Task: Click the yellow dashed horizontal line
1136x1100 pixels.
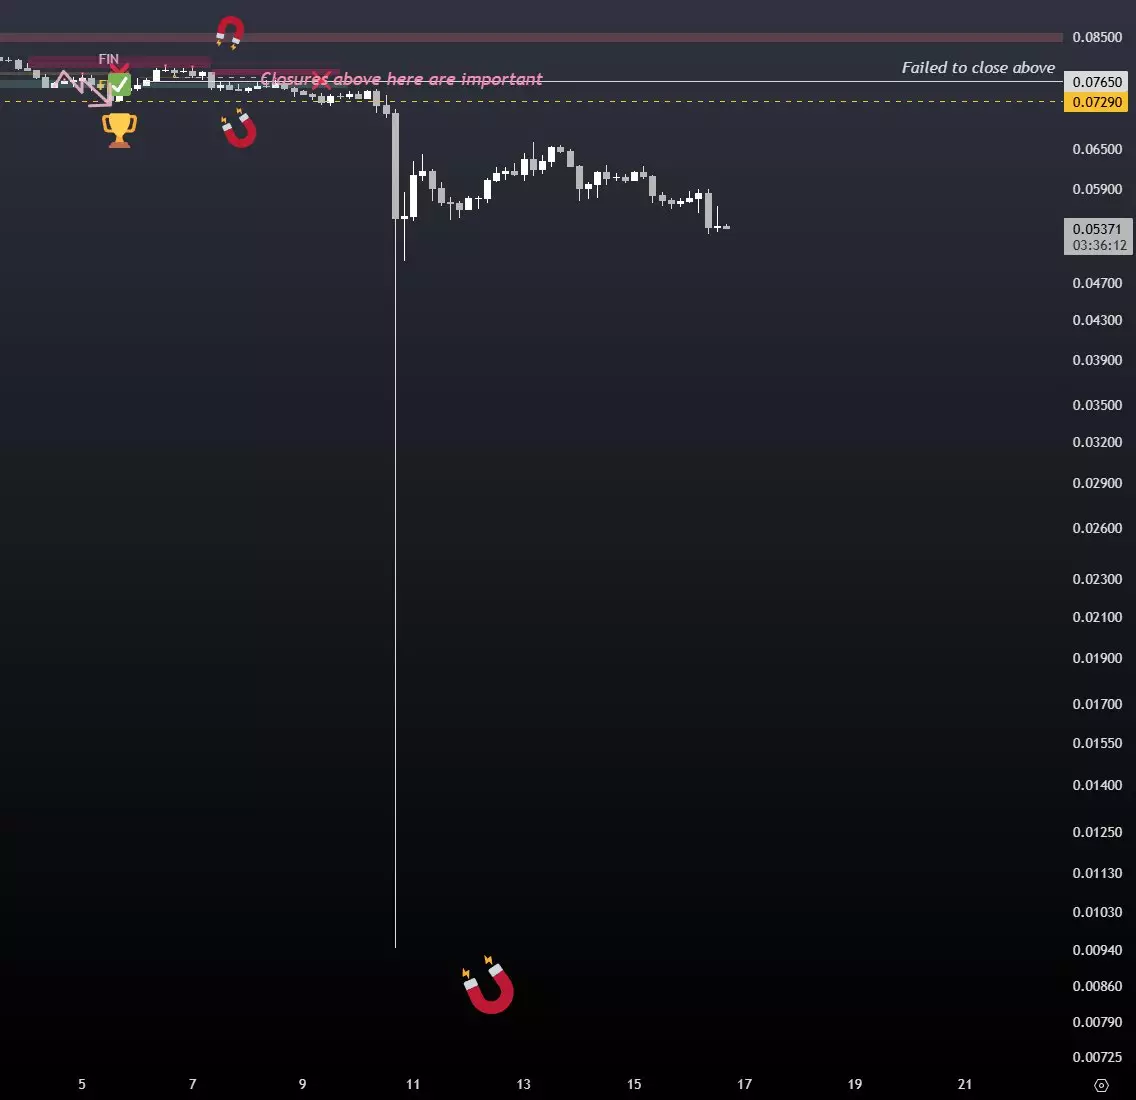Action: pos(700,101)
